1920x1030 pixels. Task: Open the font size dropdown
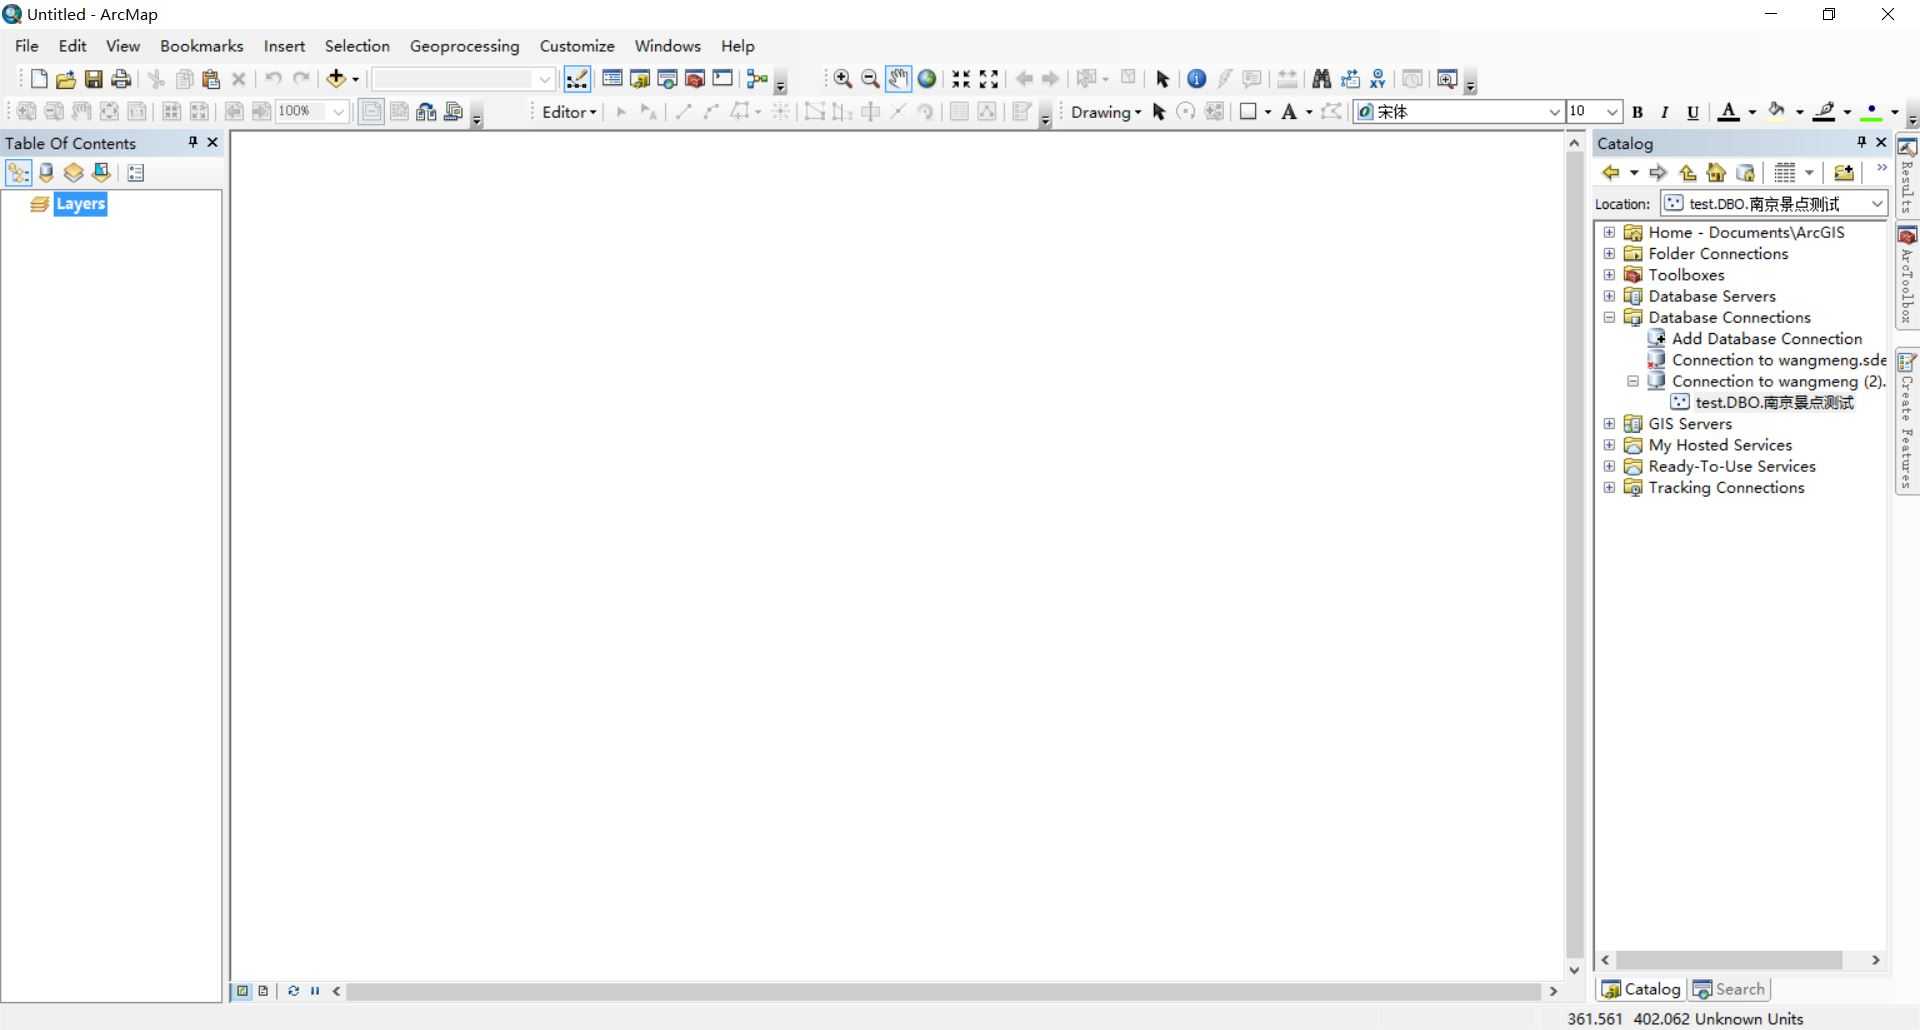pyautogui.click(x=1612, y=112)
